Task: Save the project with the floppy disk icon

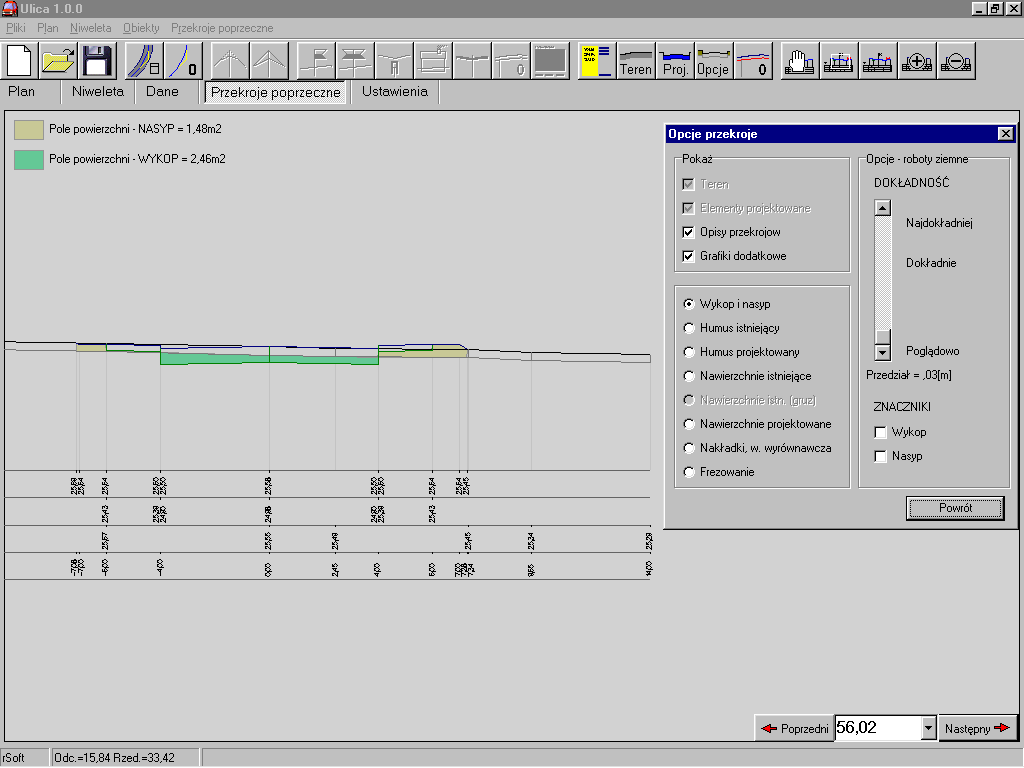Action: coord(97,61)
